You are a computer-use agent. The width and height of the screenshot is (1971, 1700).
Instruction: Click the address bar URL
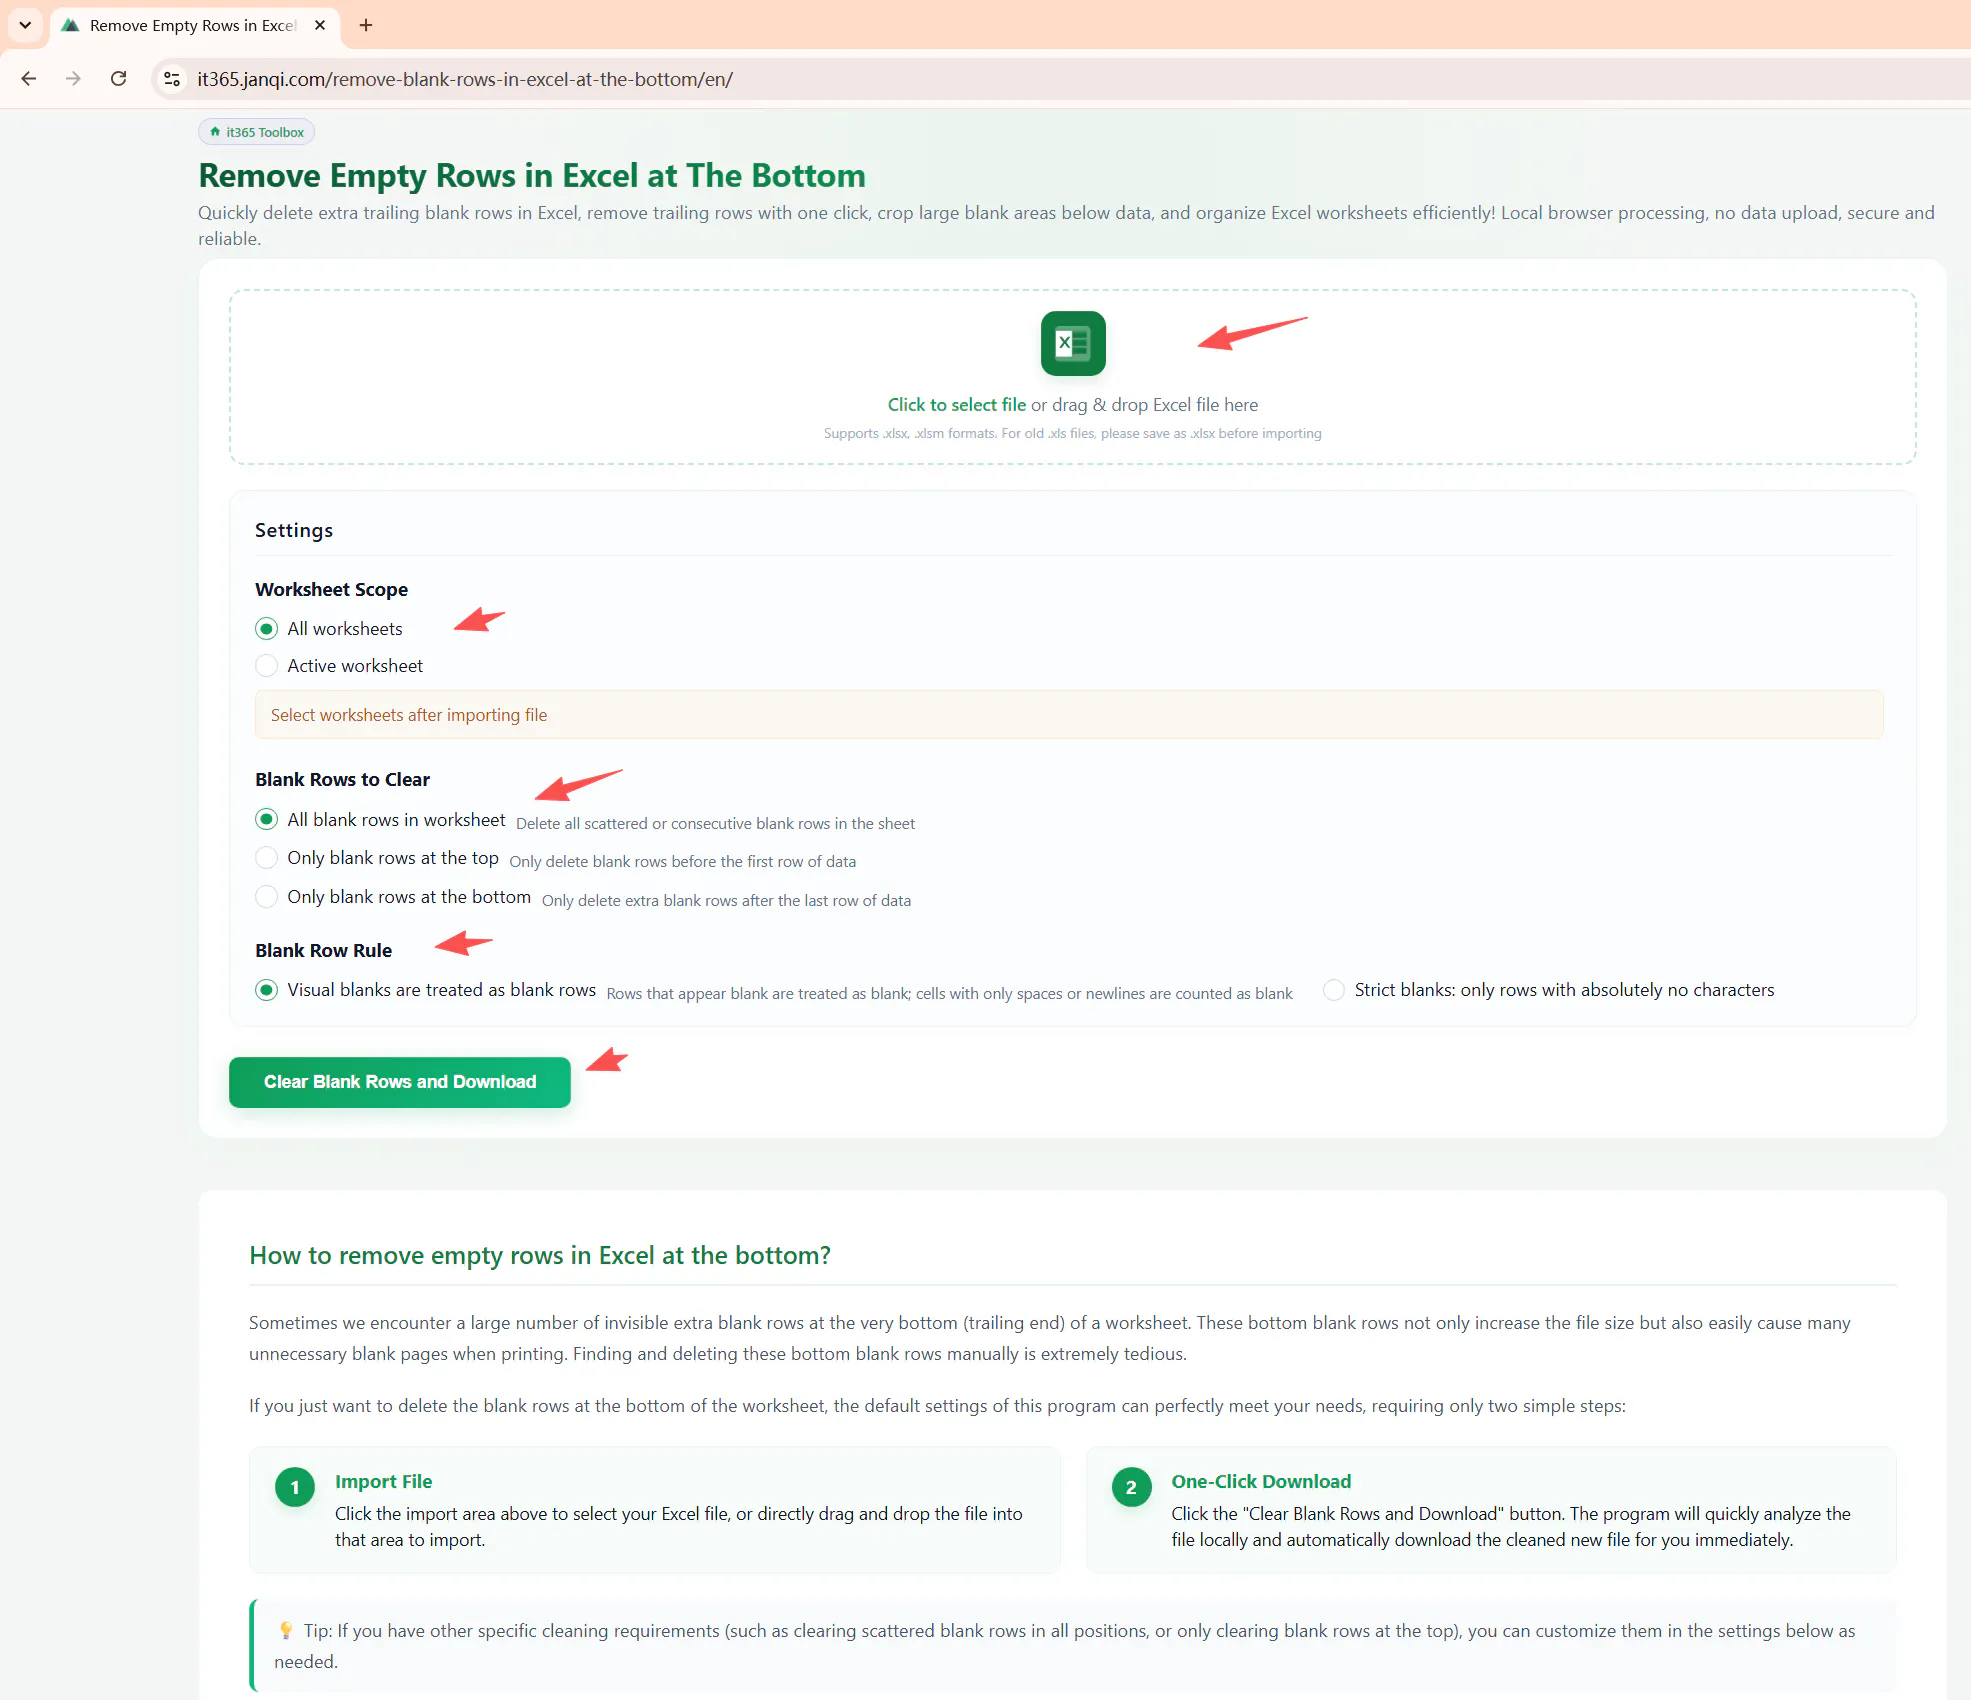coord(465,79)
